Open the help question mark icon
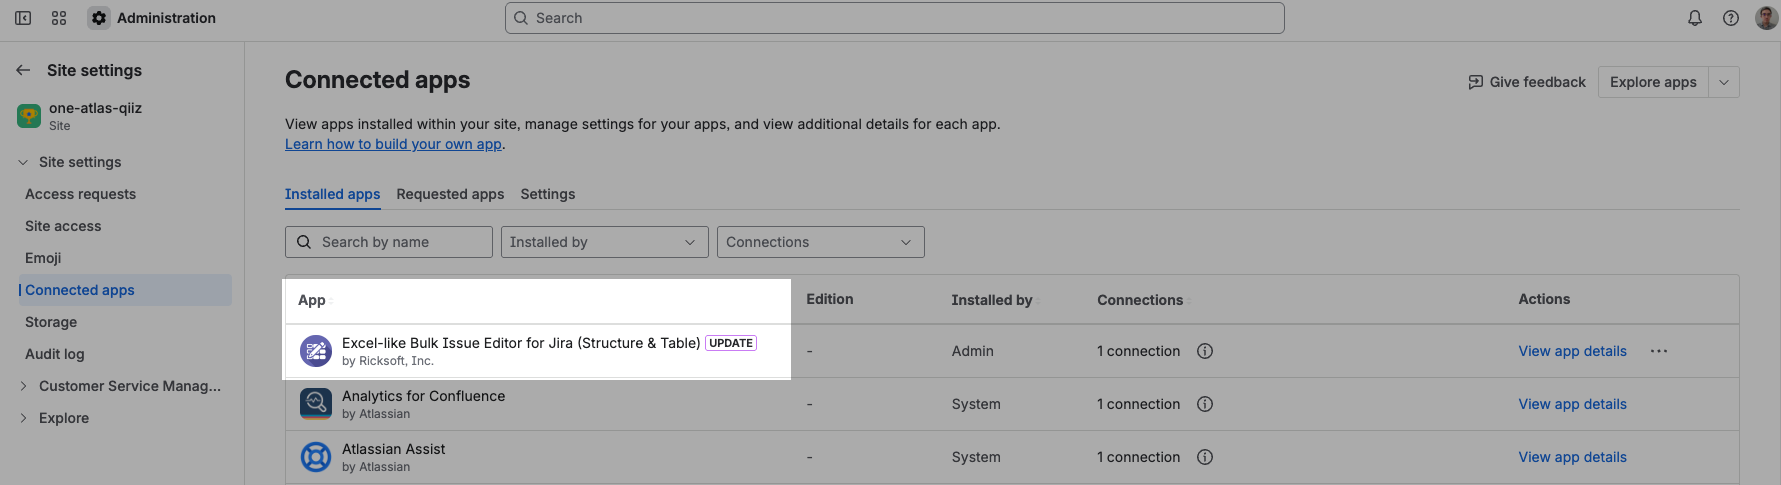Screen dimensions: 1781x485 point(1731,18)
